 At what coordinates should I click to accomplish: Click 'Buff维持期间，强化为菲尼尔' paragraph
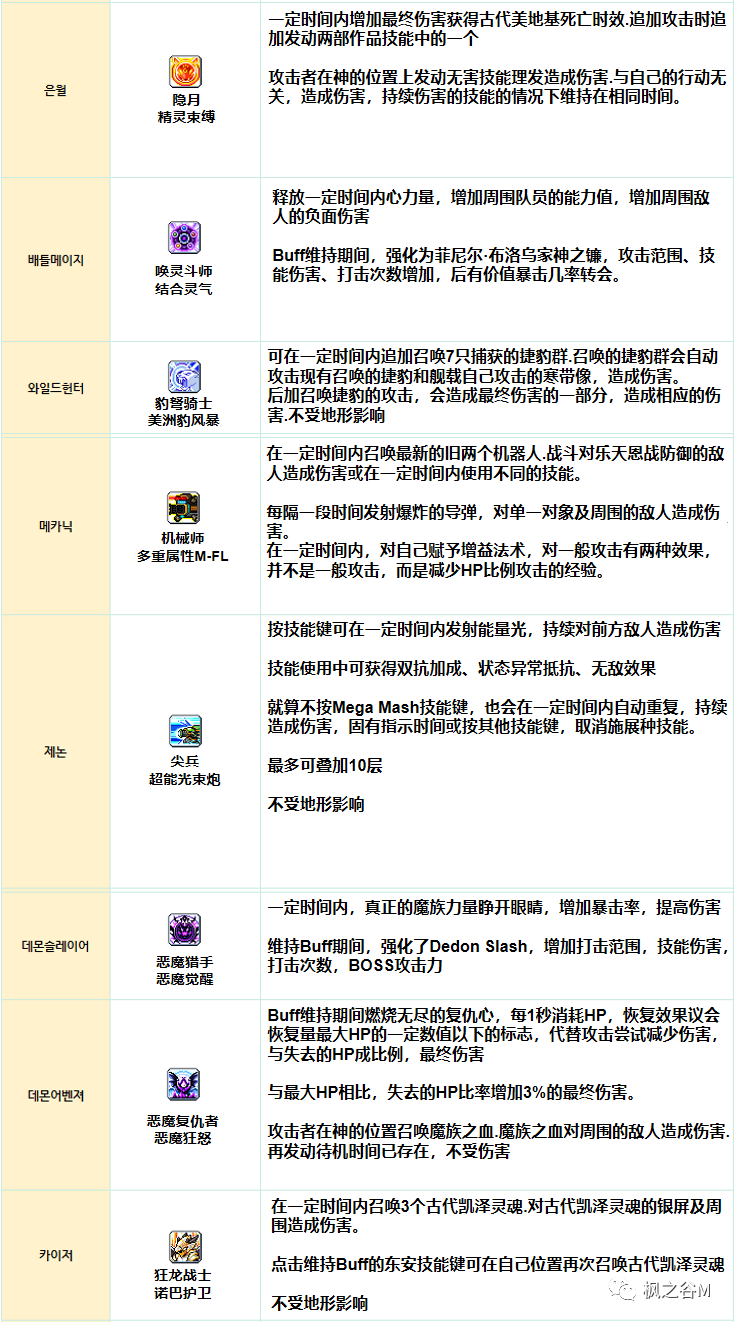[x=494, y=265]
